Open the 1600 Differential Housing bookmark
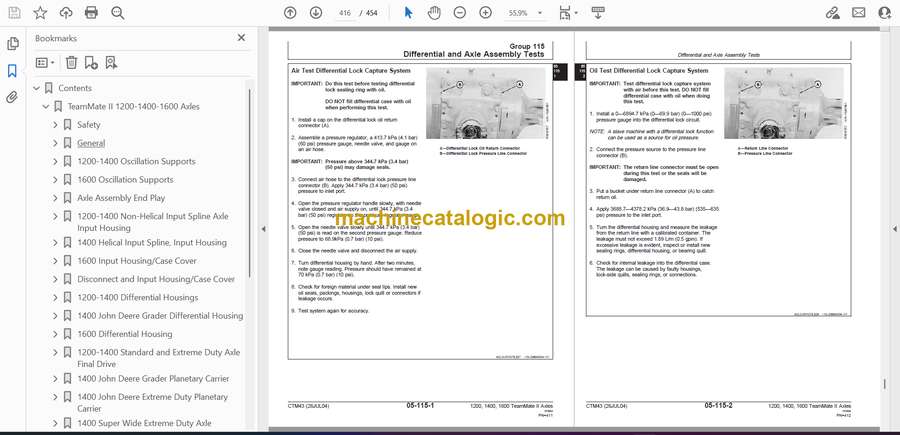Viewport: 900px width, 435px height. tap(124, 334)
